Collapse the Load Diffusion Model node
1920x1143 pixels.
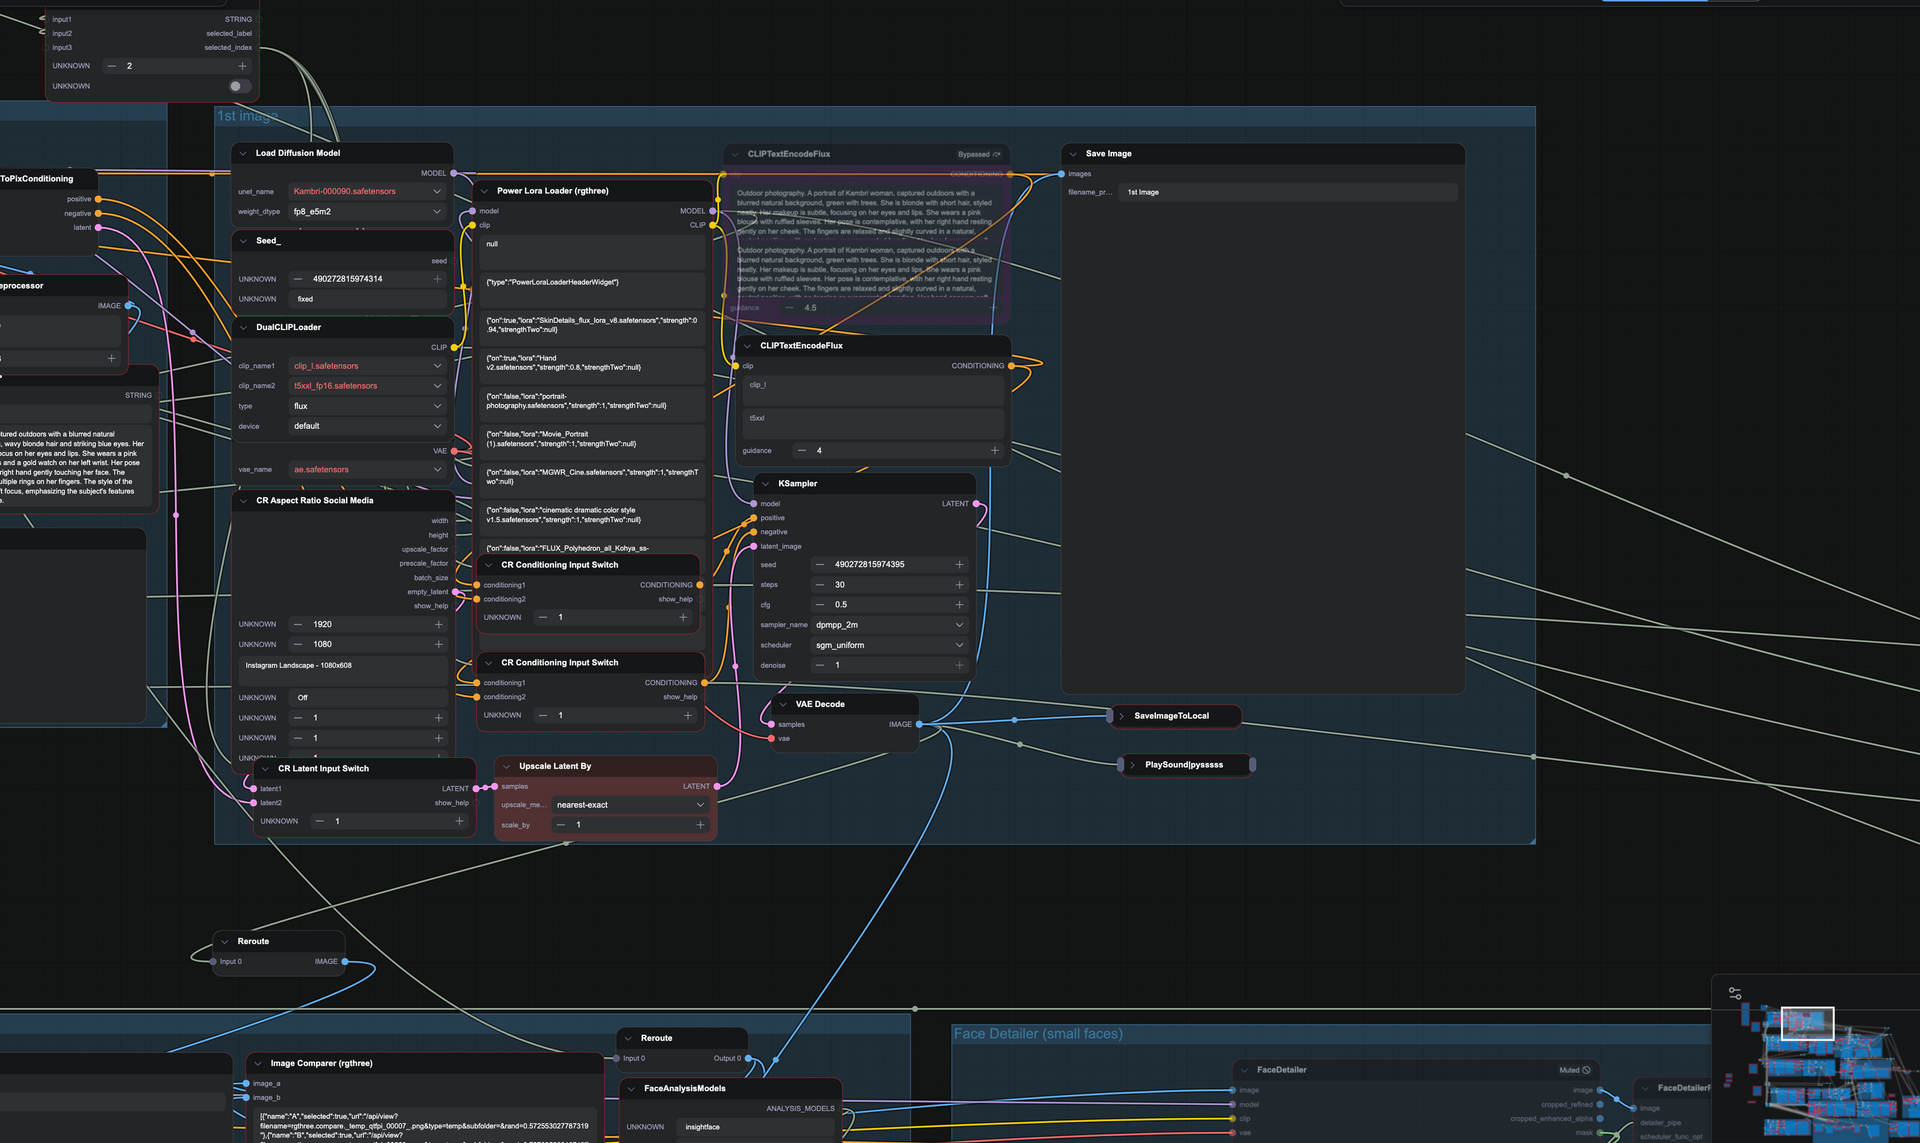click(x=243, y=153)
